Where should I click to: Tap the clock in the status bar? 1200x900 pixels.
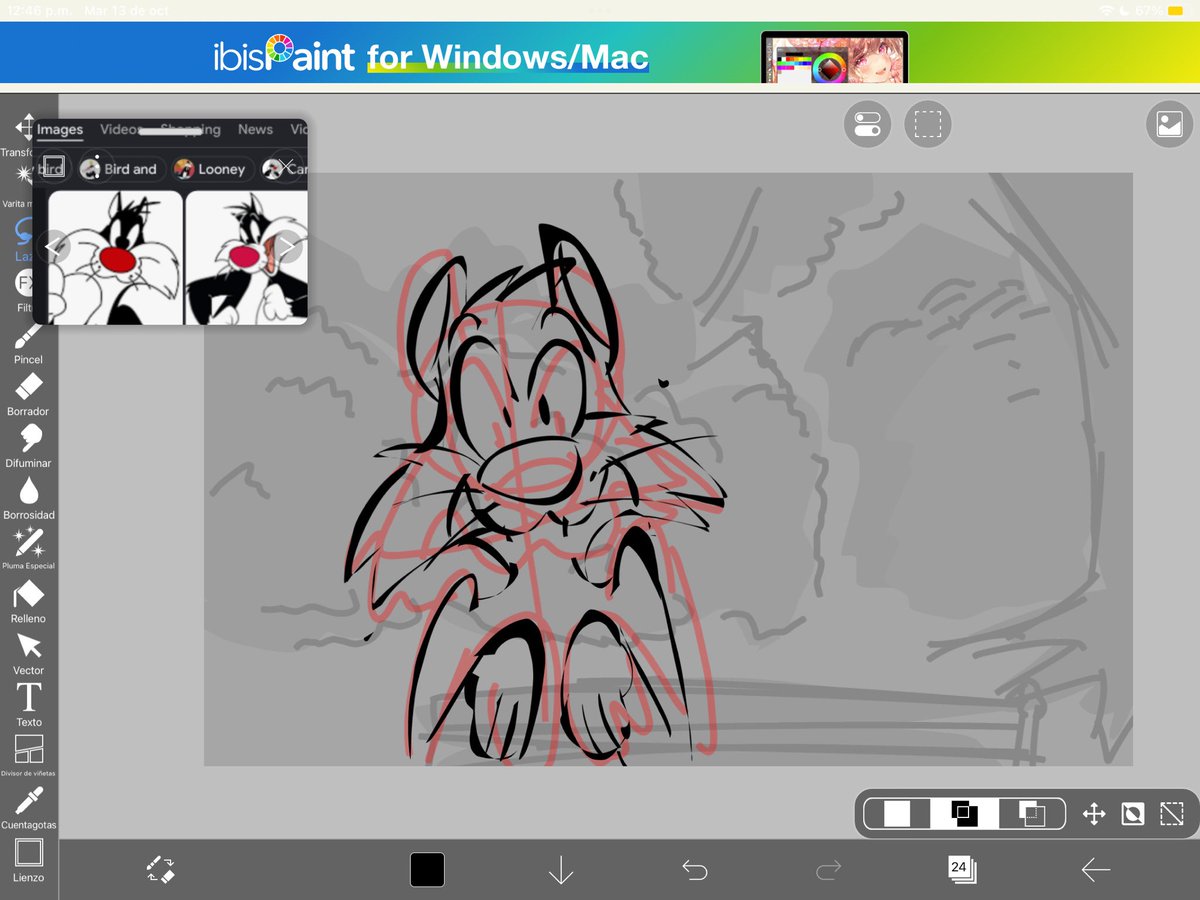pyautogui.click(x=40, y=10)
